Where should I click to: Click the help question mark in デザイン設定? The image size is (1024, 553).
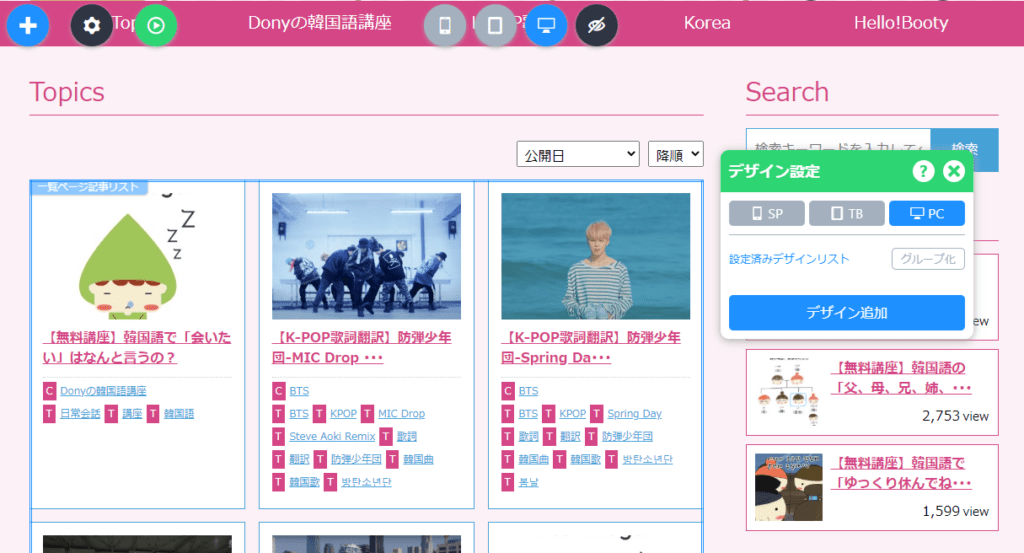click(923, 171)
